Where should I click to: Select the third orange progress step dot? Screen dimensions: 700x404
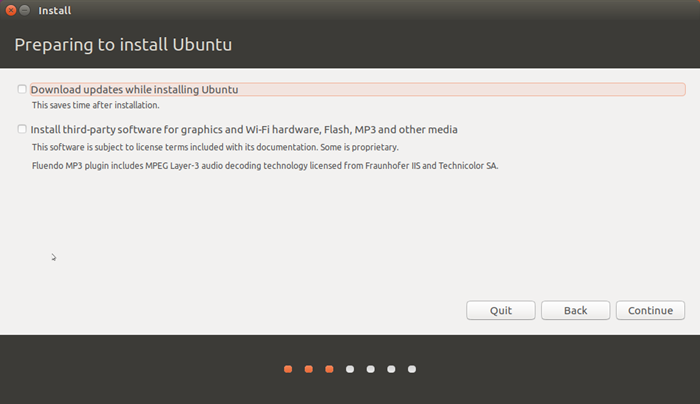pos(329,369)
